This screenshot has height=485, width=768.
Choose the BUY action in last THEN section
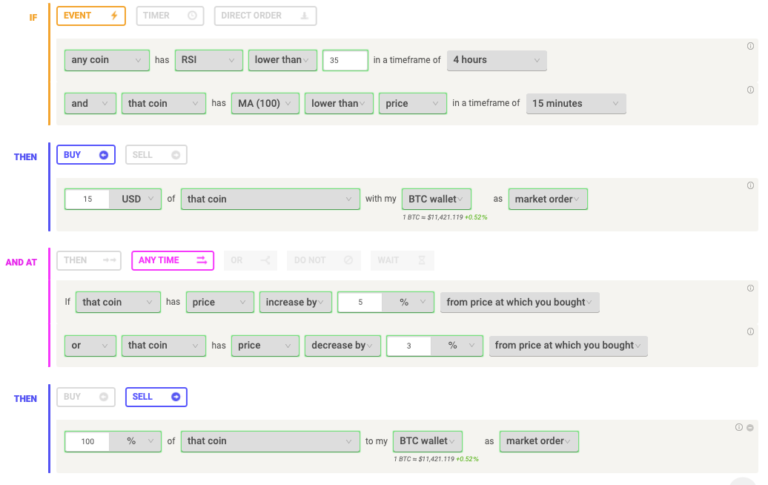[x=86, y=397]
